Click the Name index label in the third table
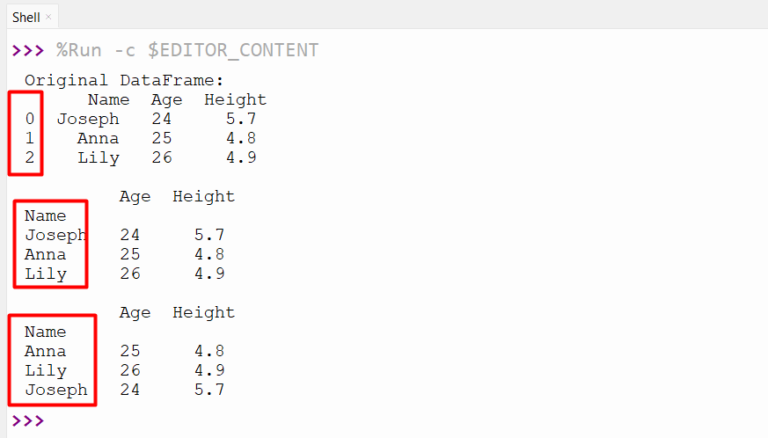The height and width of the screenshot is (438, 768). click(x=45, y=332)
